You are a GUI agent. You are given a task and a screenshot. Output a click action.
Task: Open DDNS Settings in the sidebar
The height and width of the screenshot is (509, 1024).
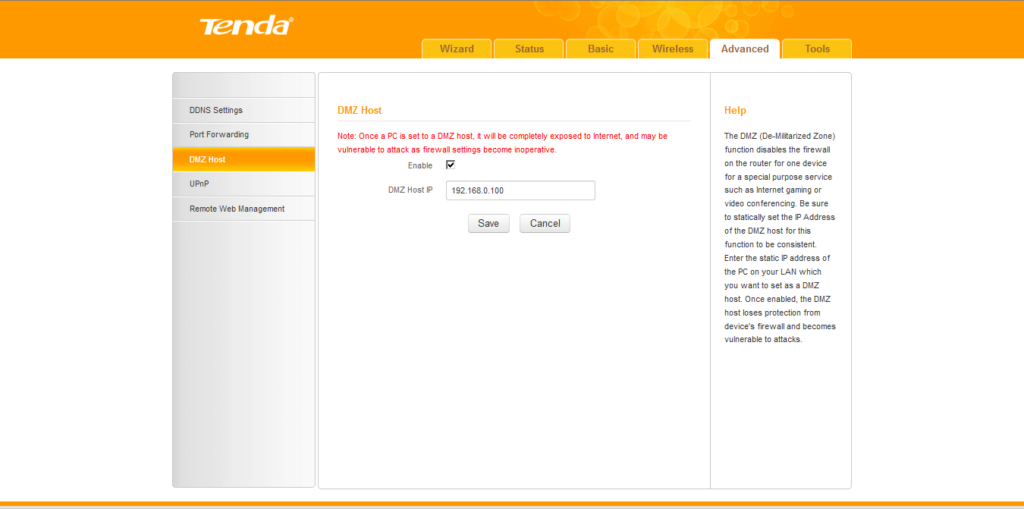216,110
